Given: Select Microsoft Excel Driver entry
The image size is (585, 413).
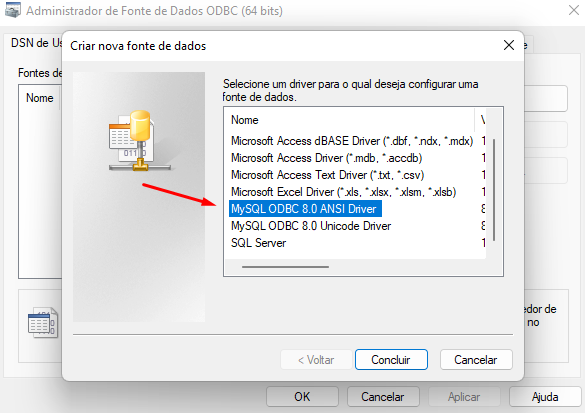Looking at the screenshot, I should (344, 192).
